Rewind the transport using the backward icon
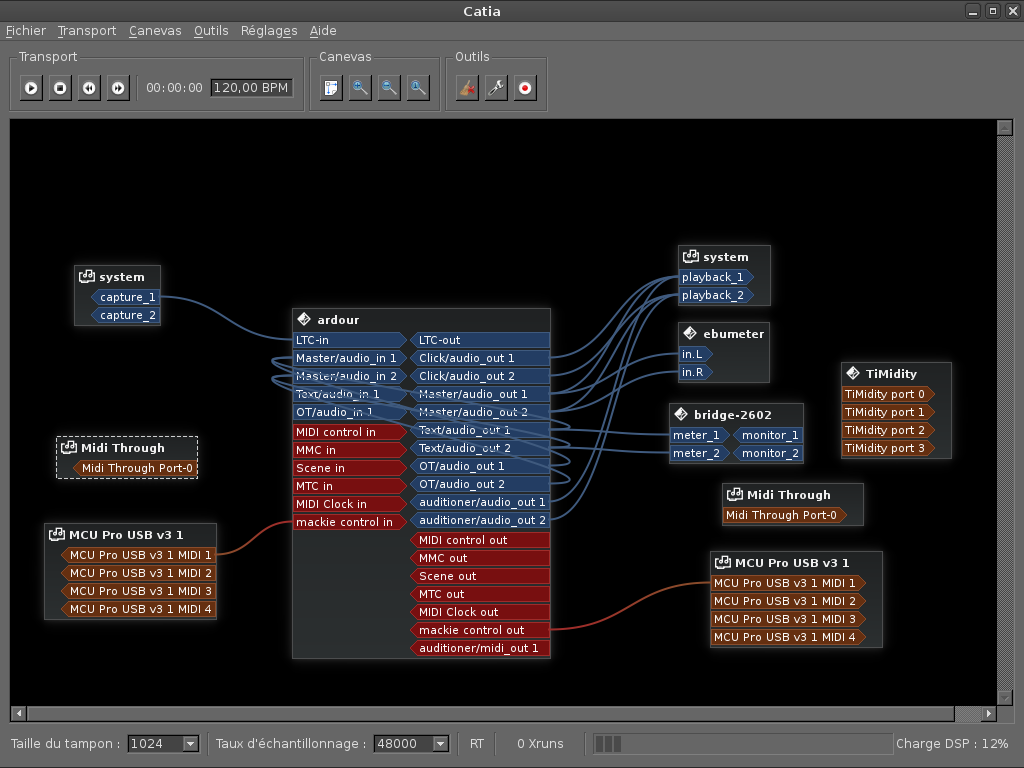Viewport: 1024px width, 768px height. pyautogui.click(x=89, y=88)
